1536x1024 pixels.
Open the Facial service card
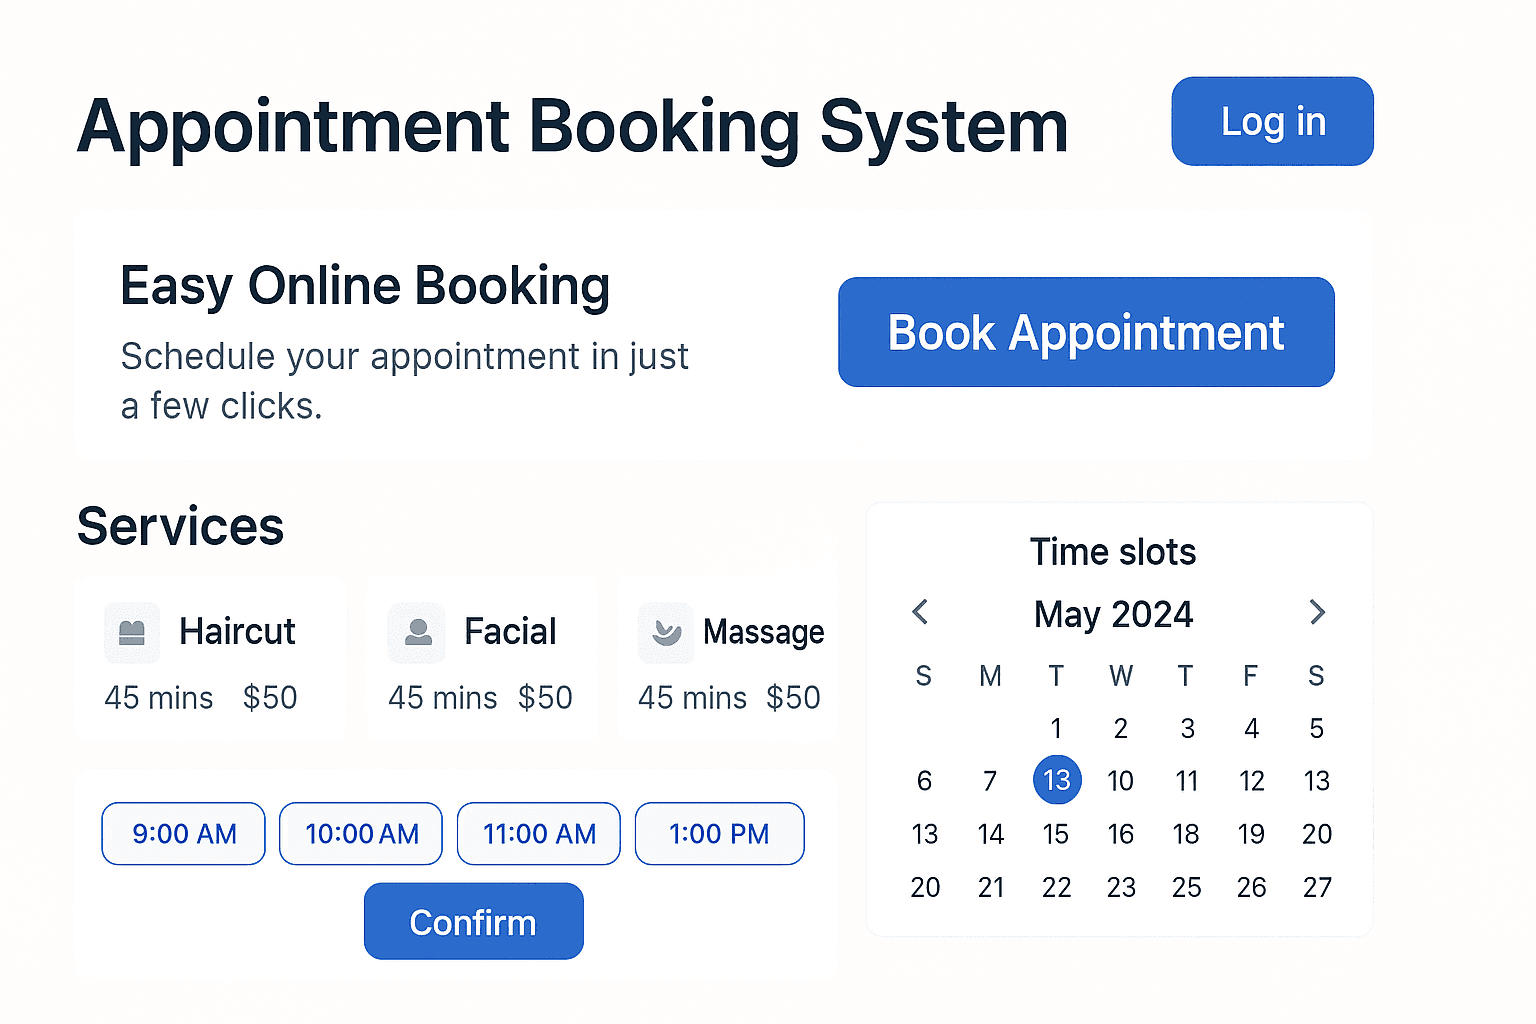(x=481, y=658)
